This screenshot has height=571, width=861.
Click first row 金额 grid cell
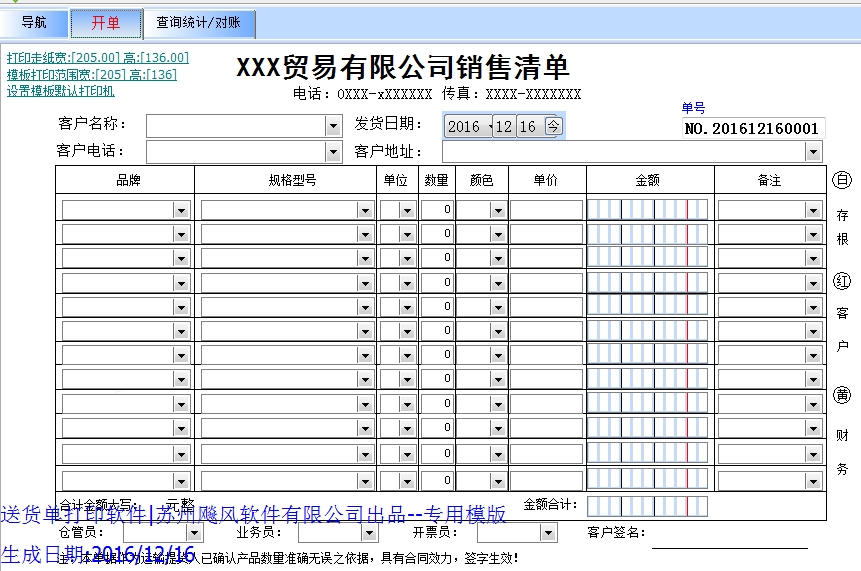pyautogui.click(x=647, y=210)
